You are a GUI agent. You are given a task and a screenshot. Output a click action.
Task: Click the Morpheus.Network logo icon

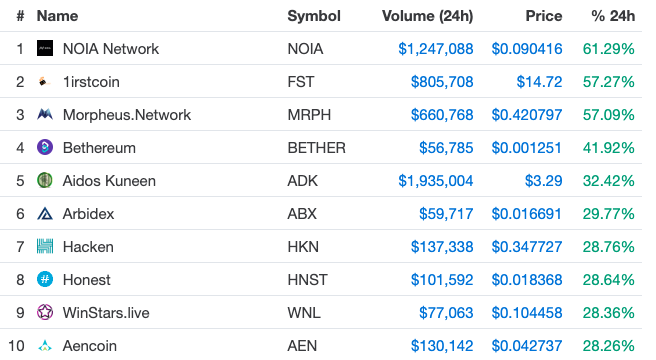point(45,114)
